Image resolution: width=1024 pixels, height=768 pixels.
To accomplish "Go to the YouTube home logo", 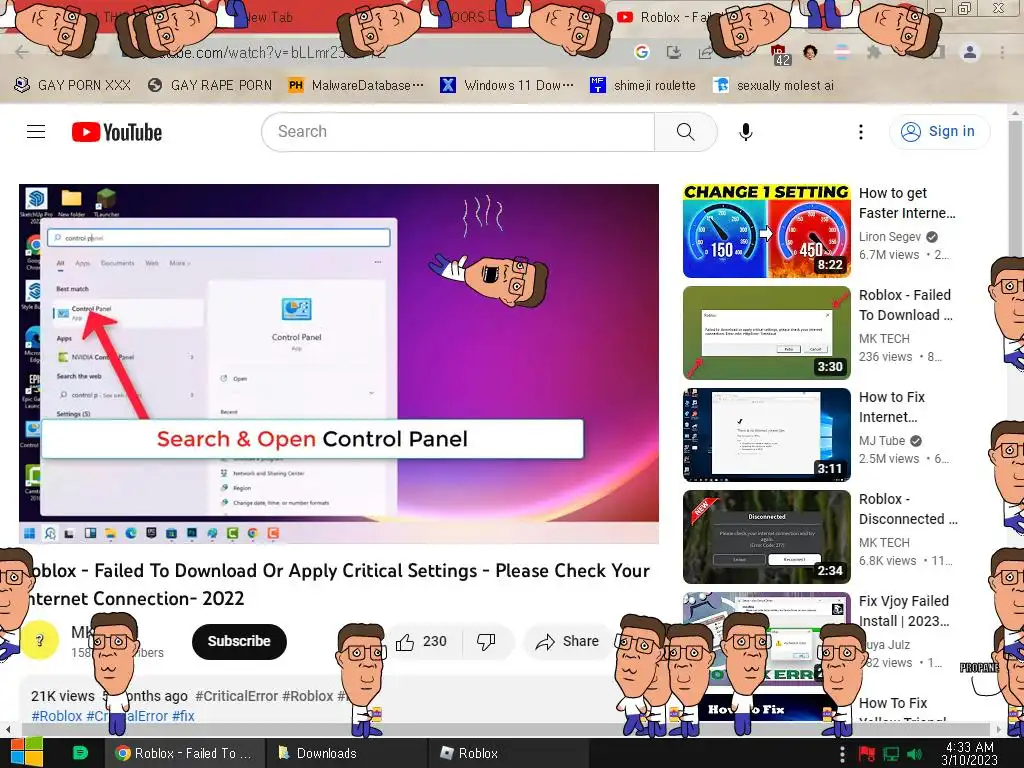I will [117, 132].
